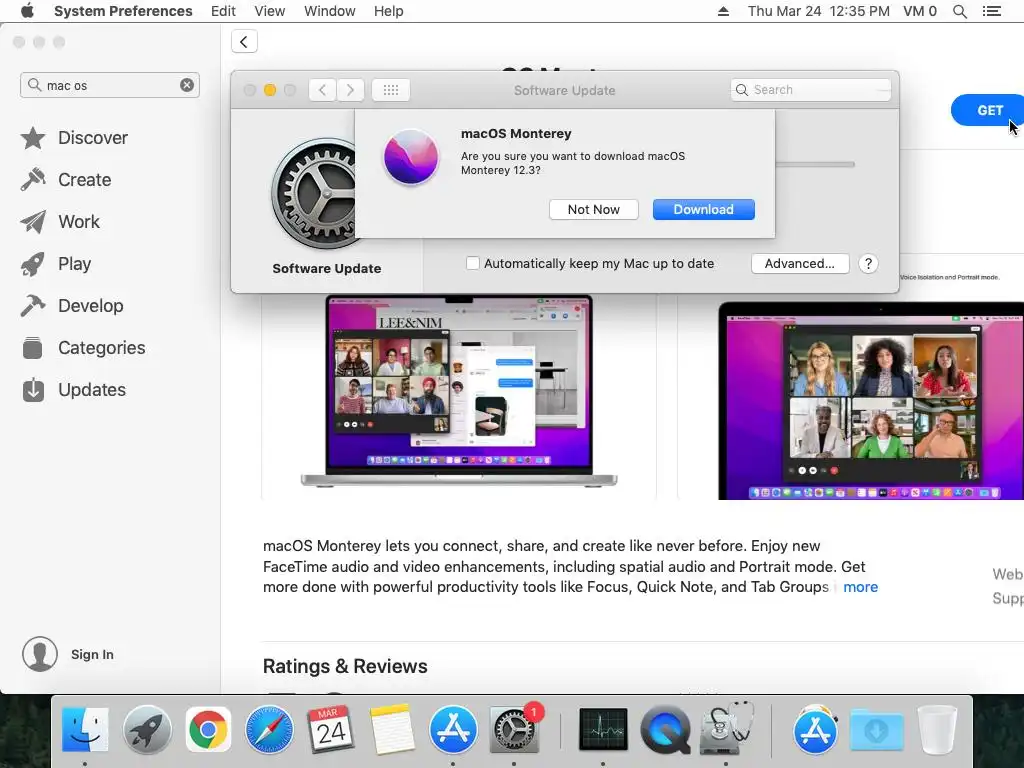Click App Store back chevron button
Image resolution: width=1024 pixels, height=768 pixels.
click(244, 42)
